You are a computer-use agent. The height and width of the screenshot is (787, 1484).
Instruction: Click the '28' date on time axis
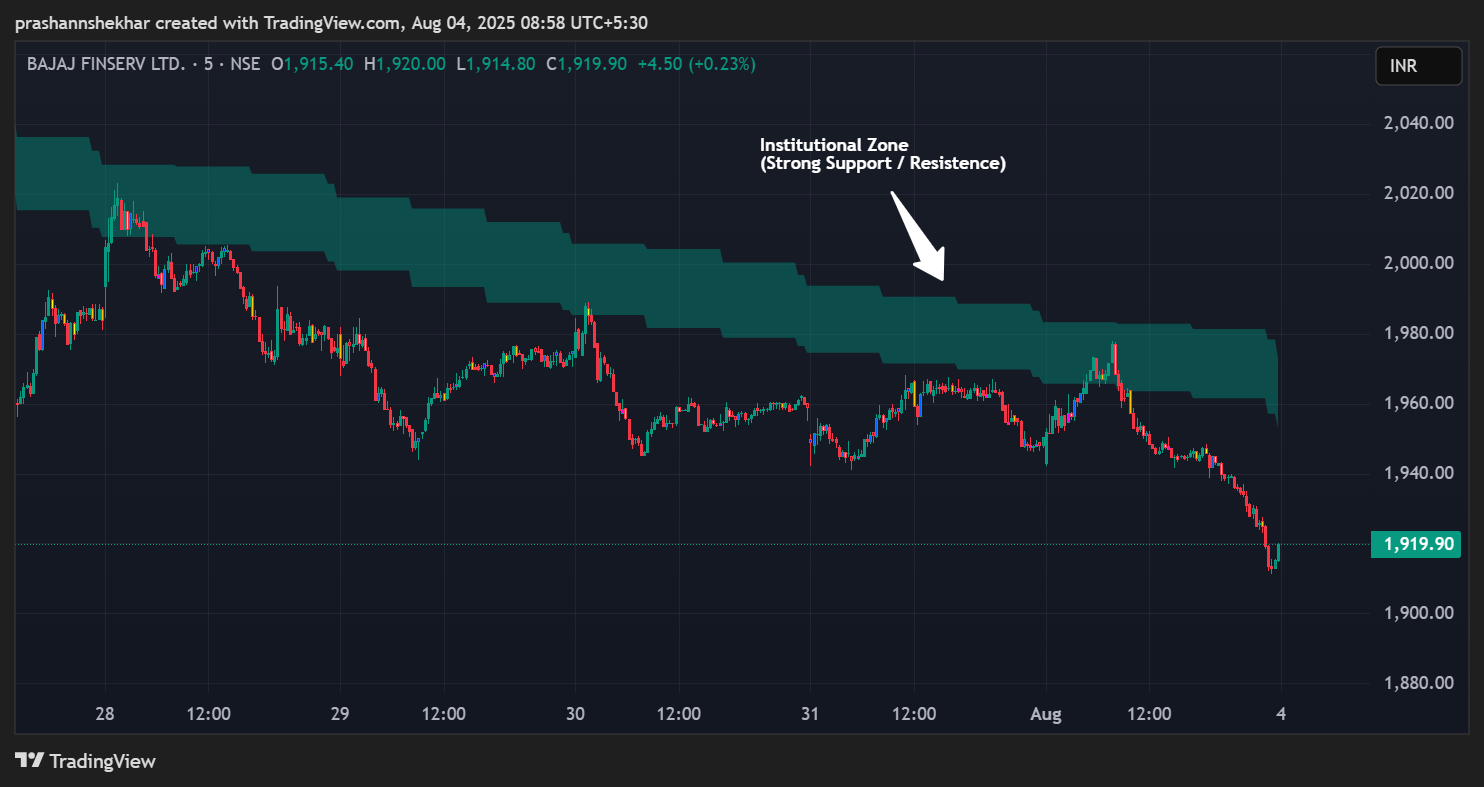pyautogui.click(x=105, y=714)
